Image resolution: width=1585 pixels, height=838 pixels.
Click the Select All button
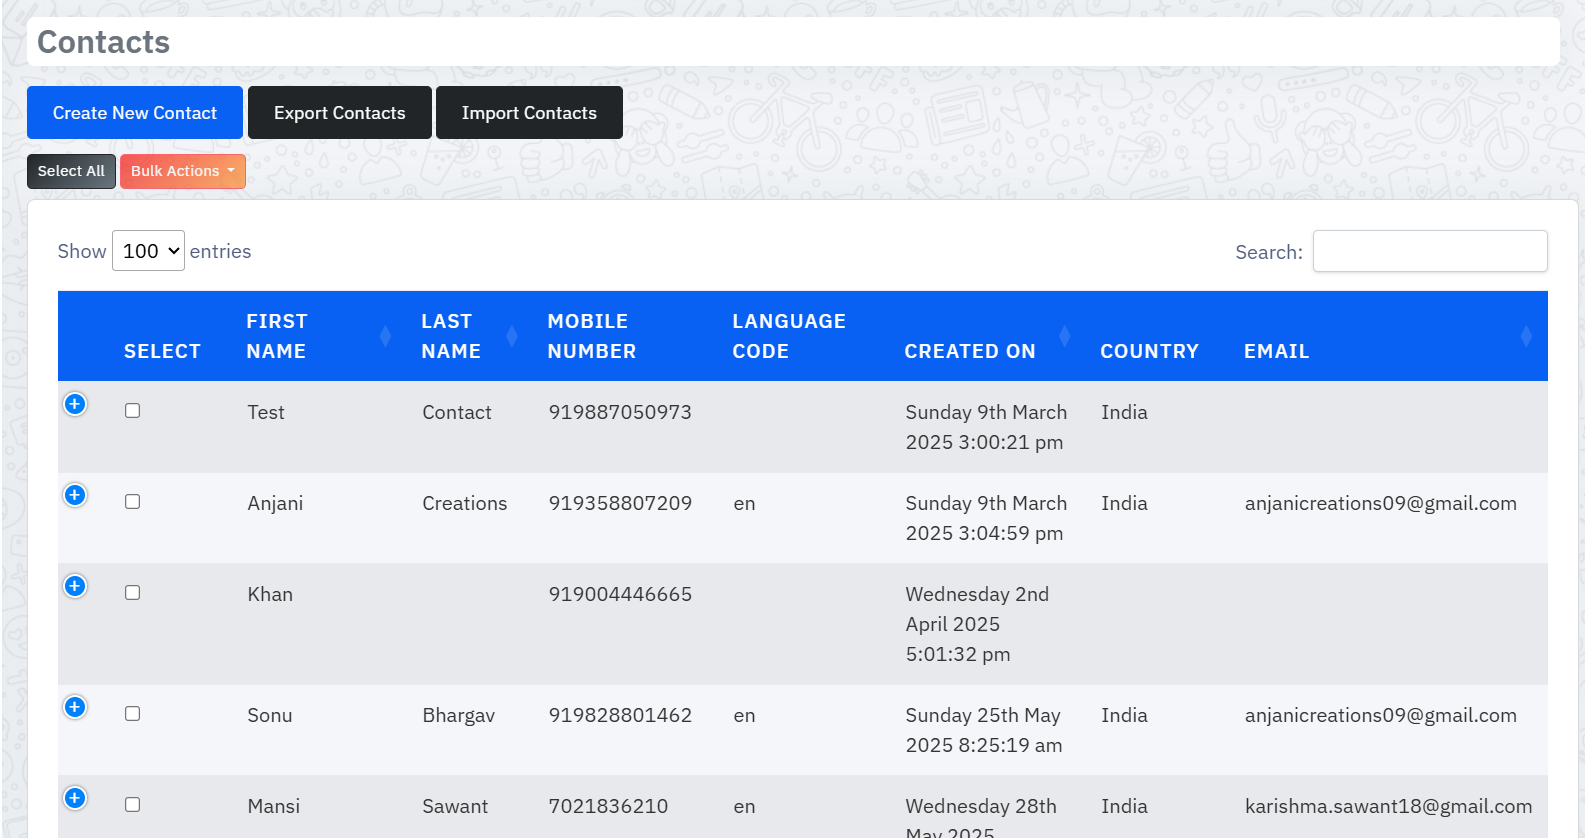(71, 171)
